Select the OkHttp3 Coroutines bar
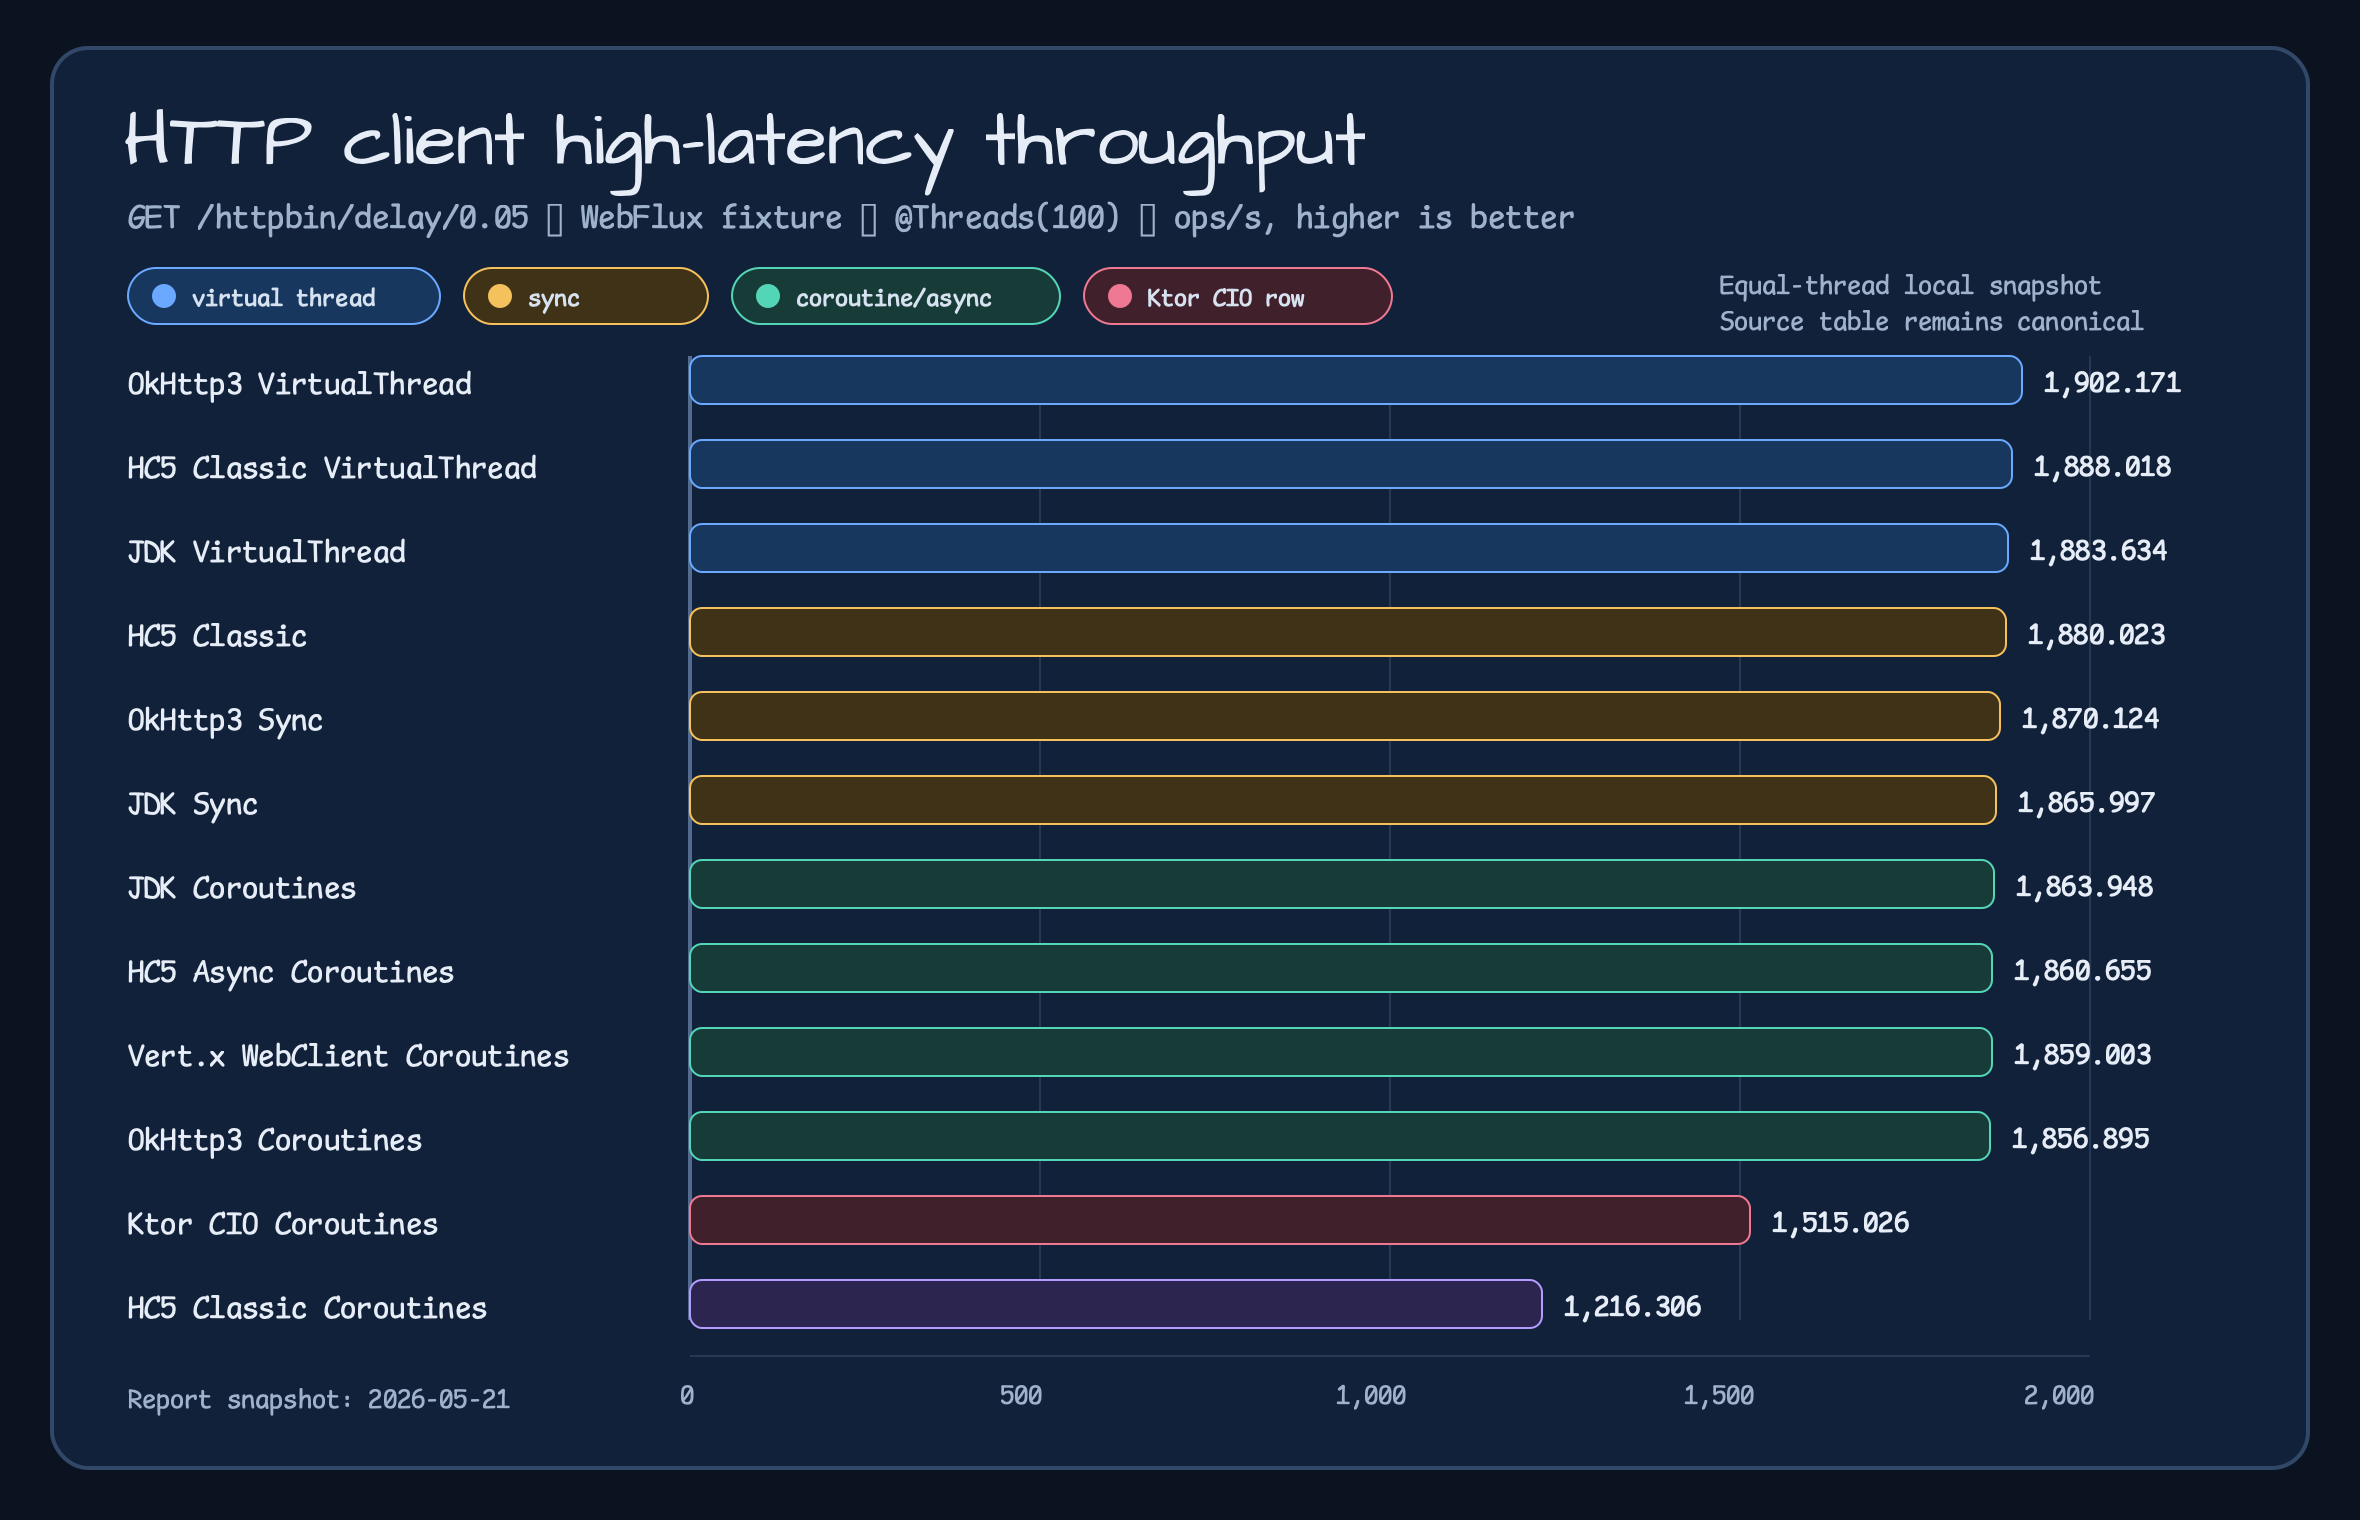2360x1520 pixels. 1340,1136
